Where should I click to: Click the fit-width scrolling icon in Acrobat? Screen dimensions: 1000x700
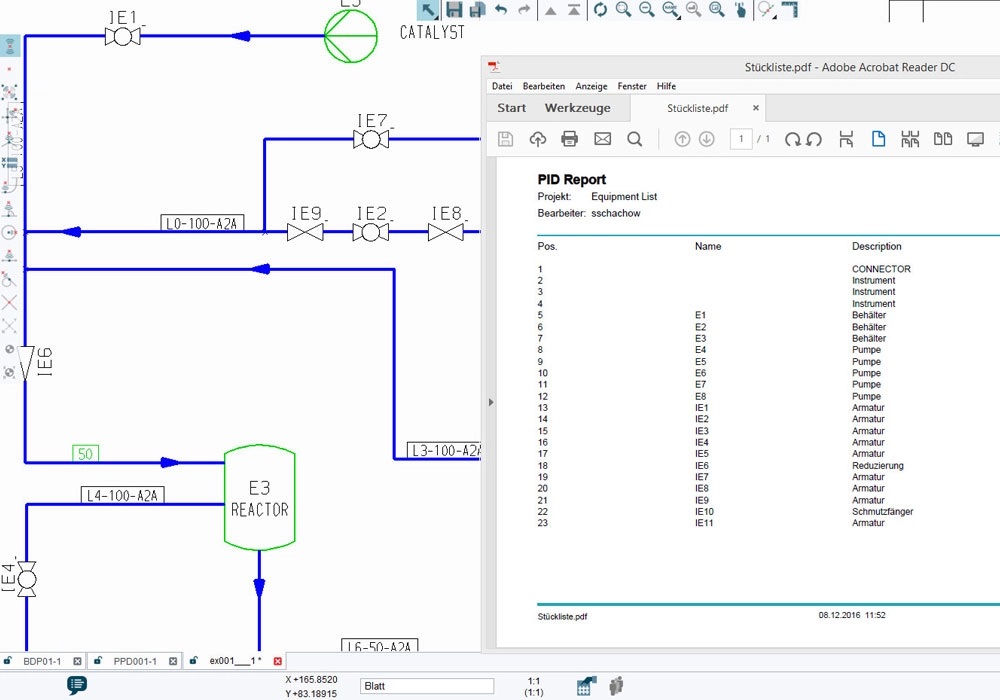tap(846, 139)
